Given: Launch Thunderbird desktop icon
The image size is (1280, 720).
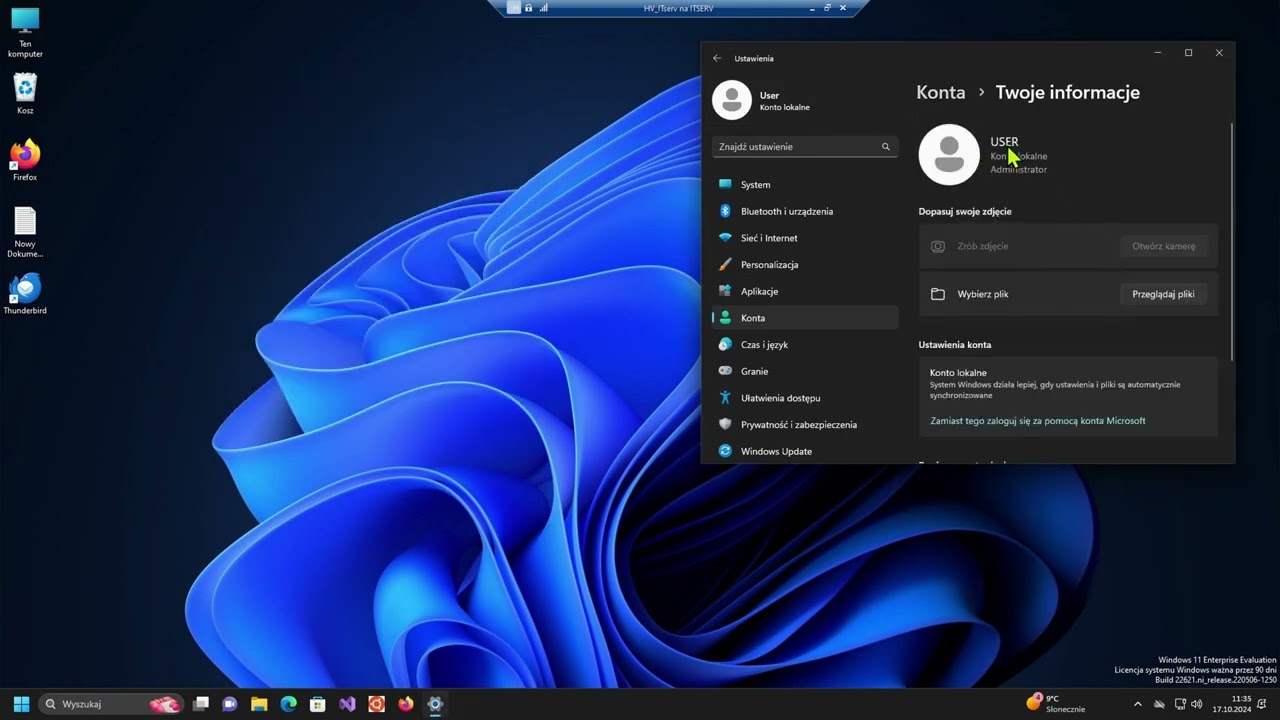Looking at the screenshot, I should (x=25, y=291).
